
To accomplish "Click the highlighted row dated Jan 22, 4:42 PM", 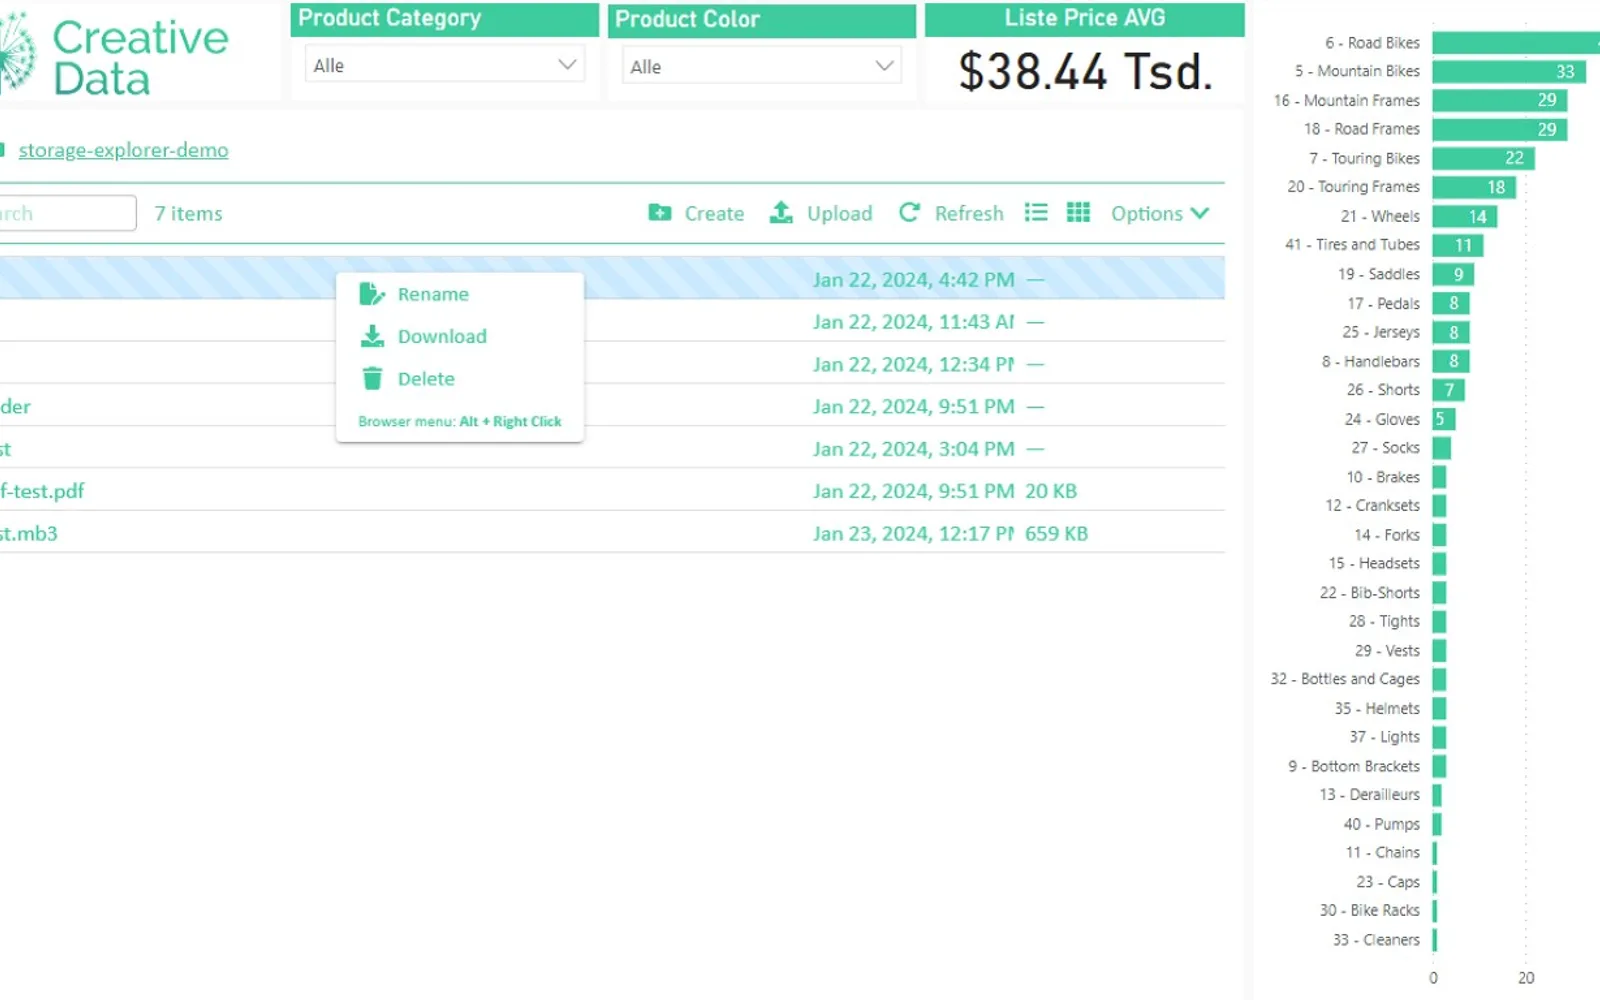I will point(612,279).
